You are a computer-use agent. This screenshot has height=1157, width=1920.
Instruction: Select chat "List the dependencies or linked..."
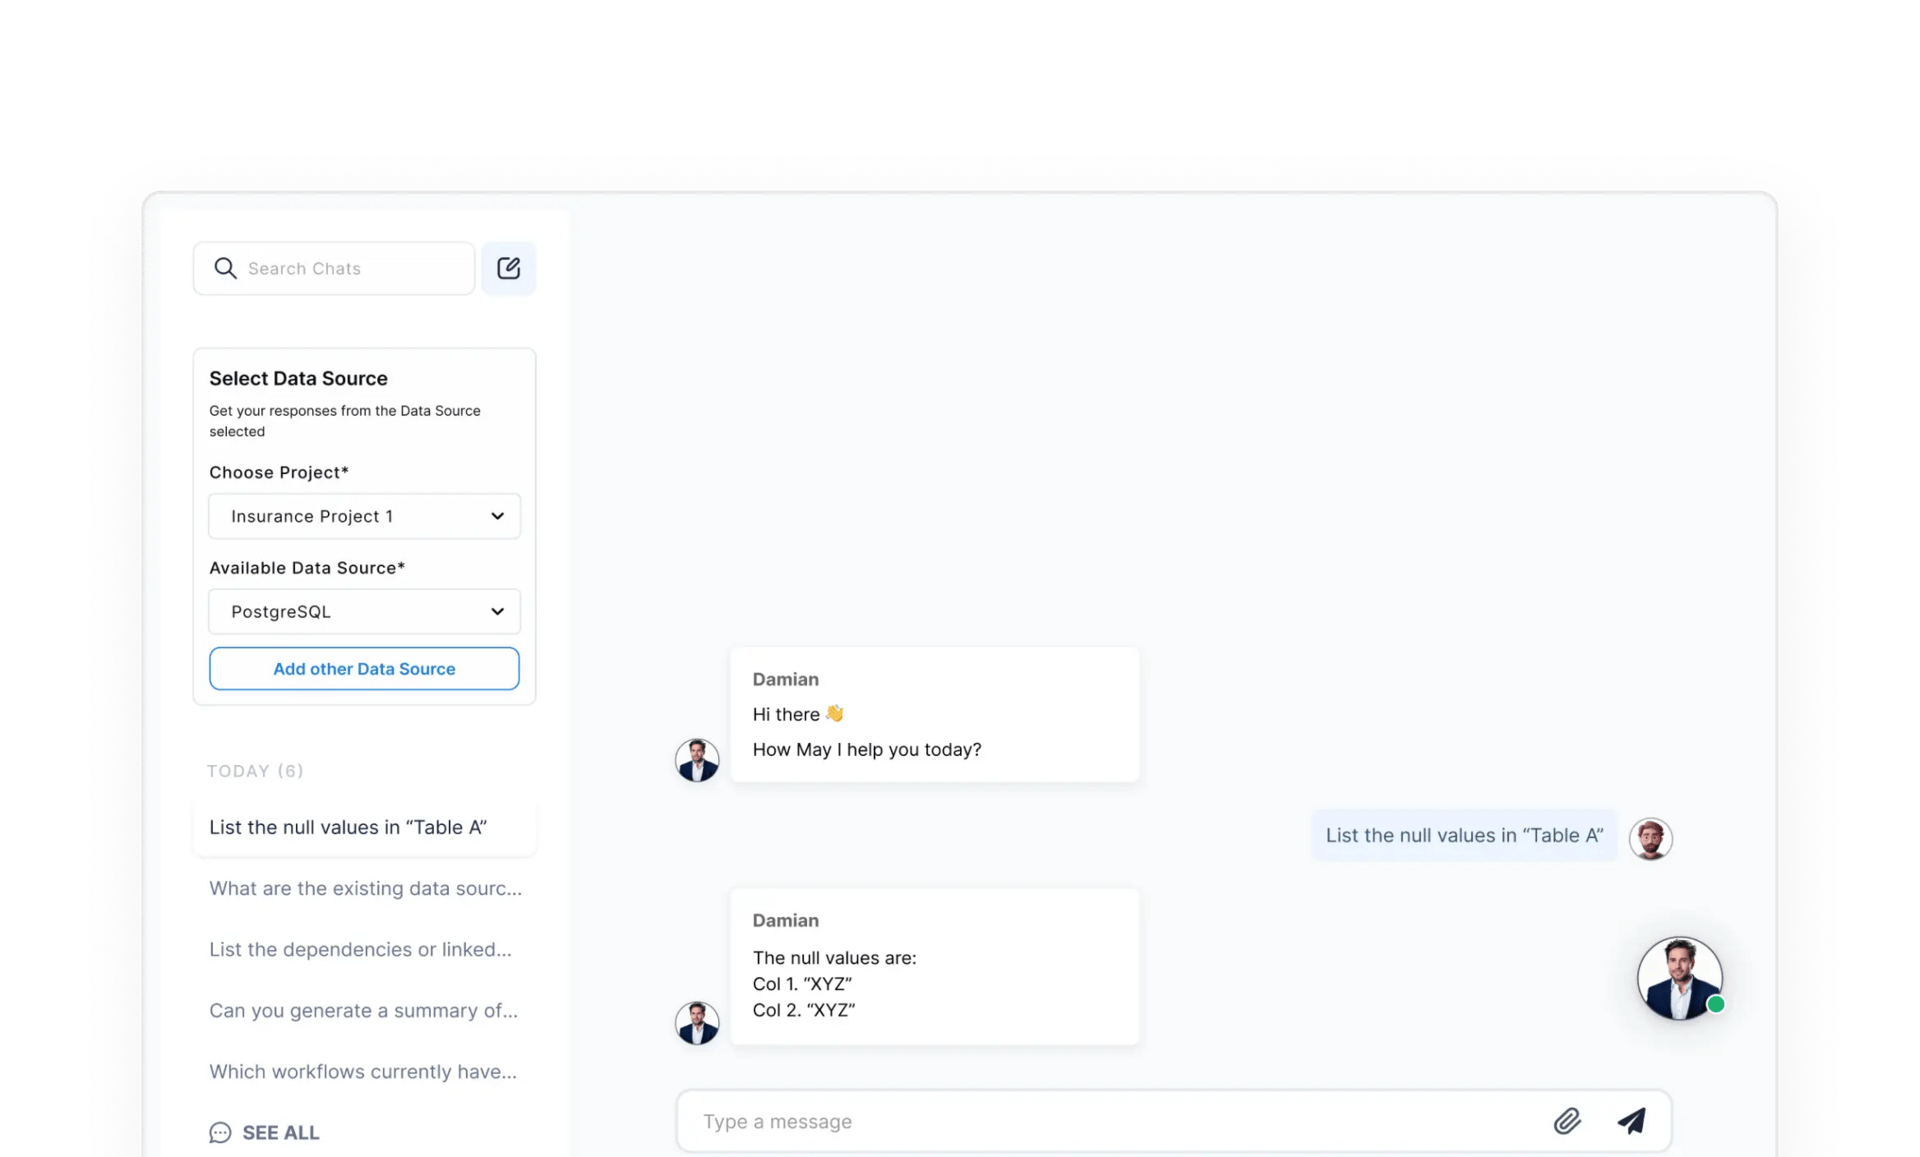pyautogui.click(x=360, y=949)
